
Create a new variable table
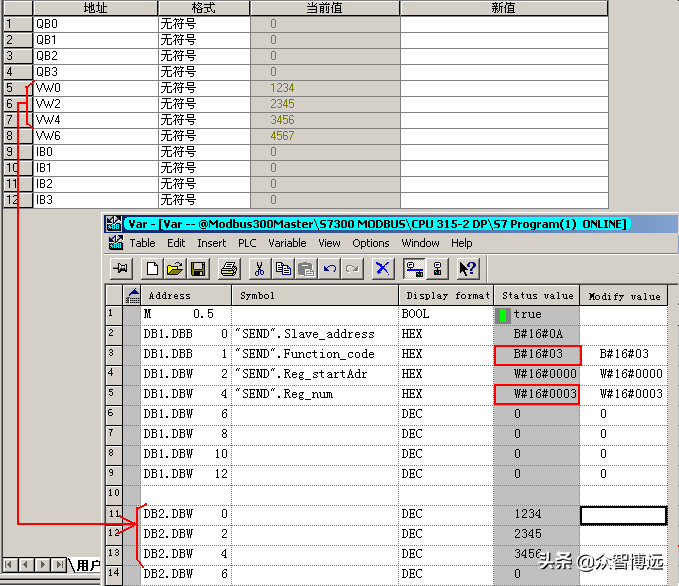tap(152, 268)
